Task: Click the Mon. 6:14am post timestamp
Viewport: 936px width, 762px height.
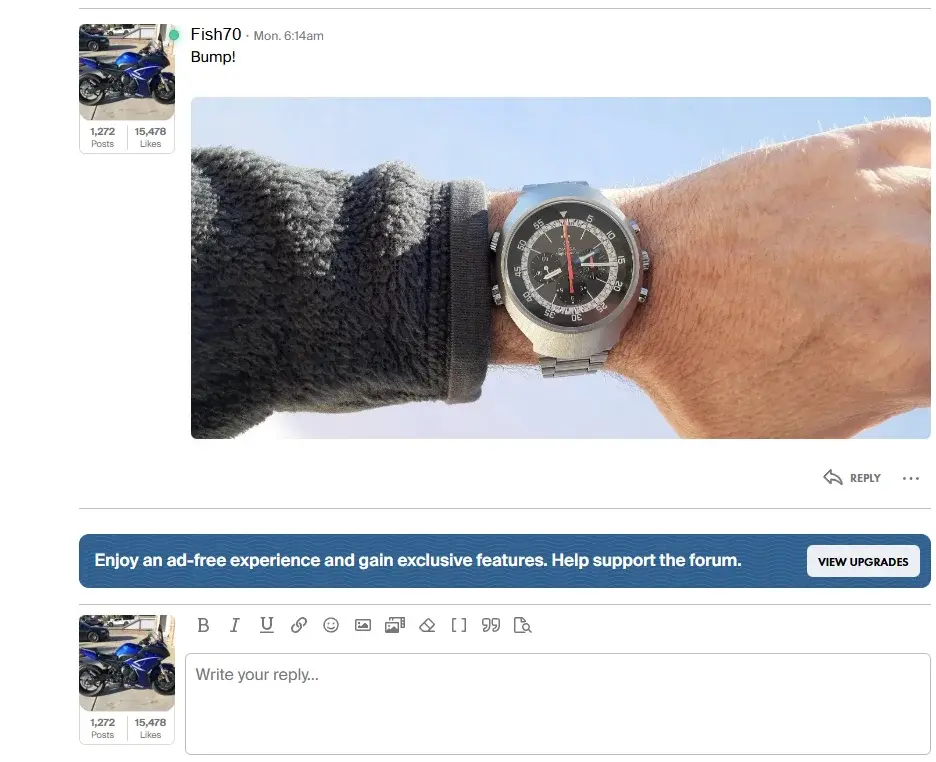Action: point(288,36)
